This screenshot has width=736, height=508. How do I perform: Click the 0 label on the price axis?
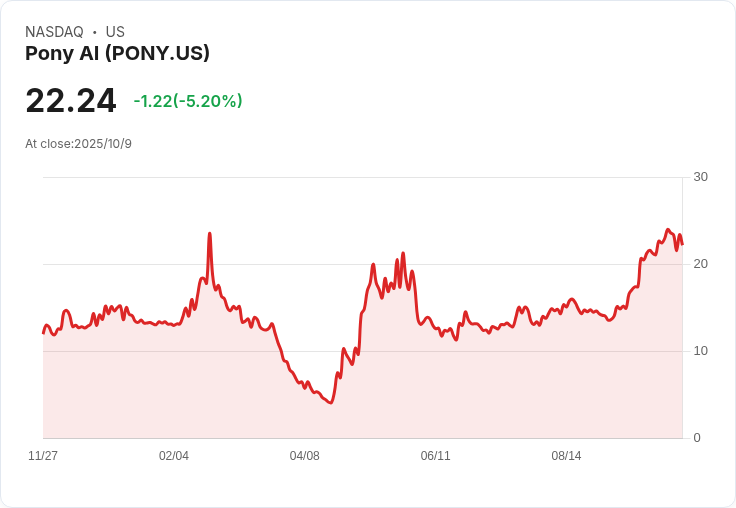[697, 438]
